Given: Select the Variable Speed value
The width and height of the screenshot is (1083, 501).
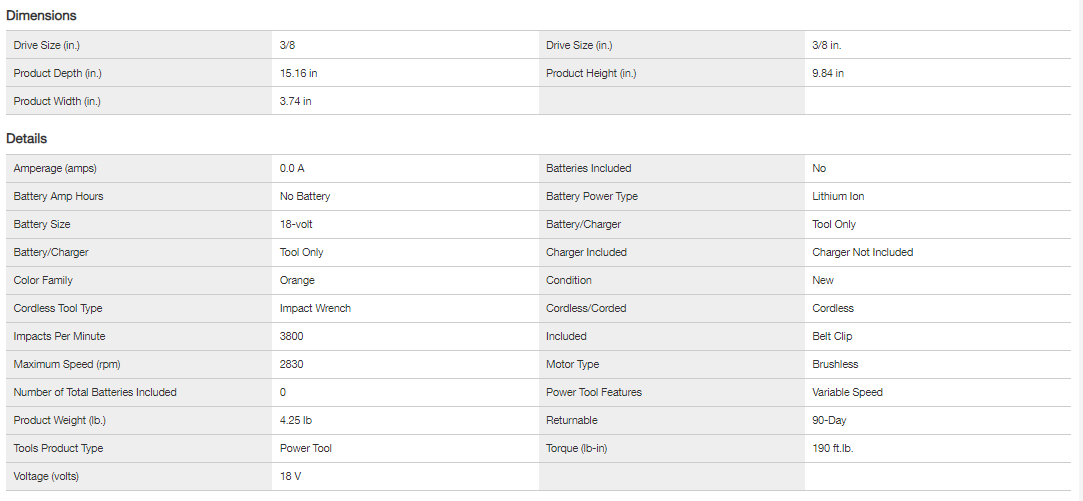Looking at the screenshot, I should pos(847,392).
